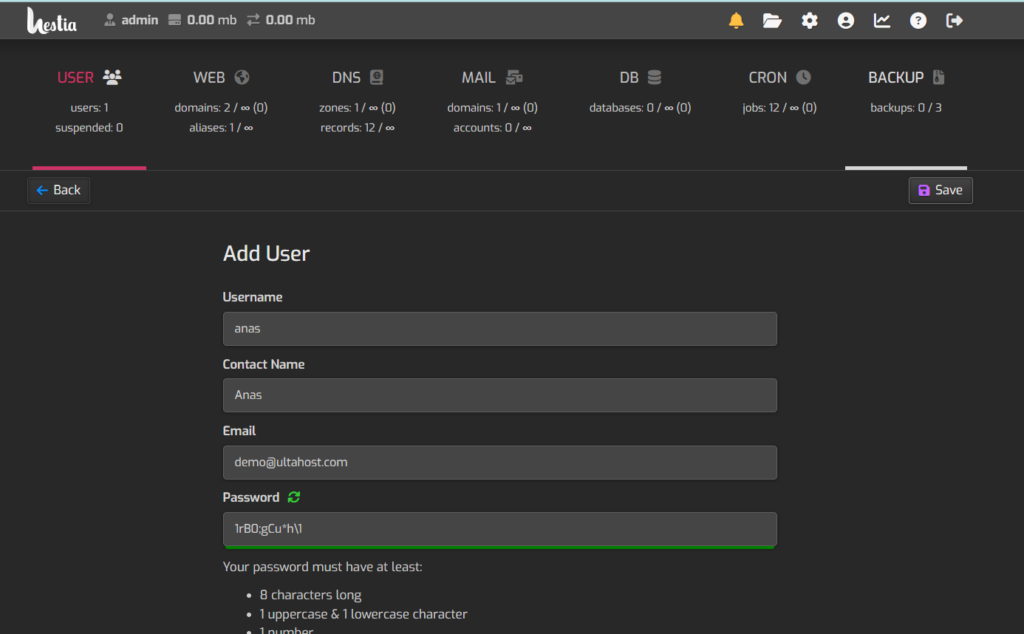The height and width of the screenshot is (634, 1024).
Task: View statistics chart icon
Action: (x=882, y=21)
